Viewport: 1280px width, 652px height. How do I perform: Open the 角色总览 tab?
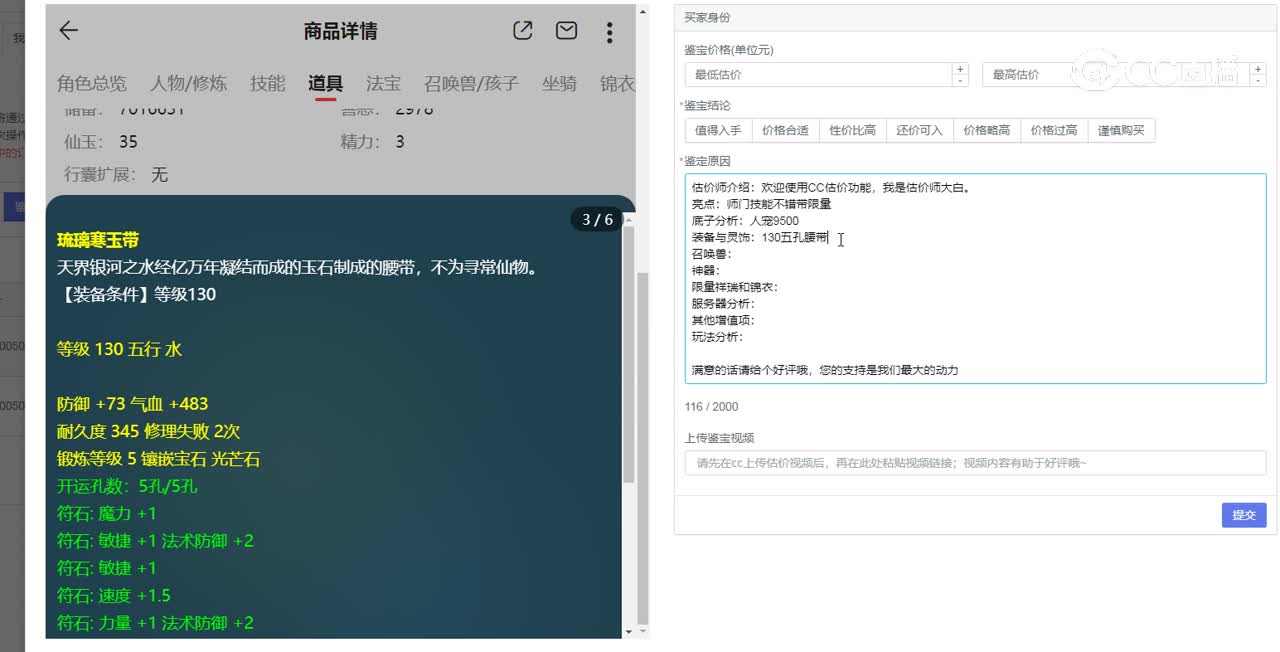click(x=92, y=83)
